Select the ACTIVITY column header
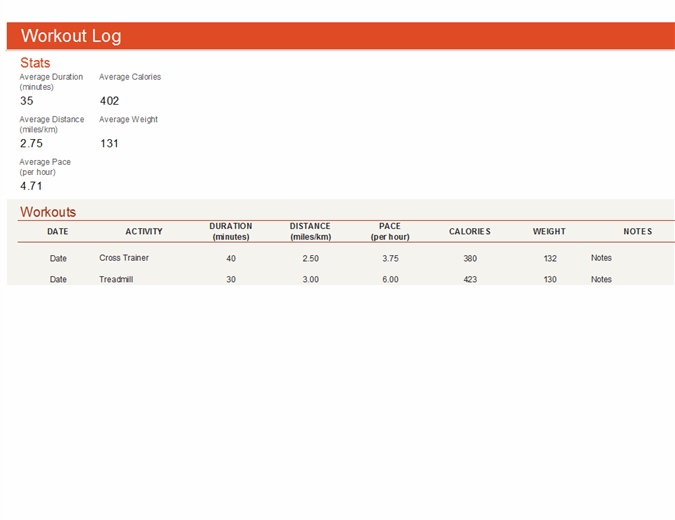This screenshot has width=675, height=520. (144, 232)
